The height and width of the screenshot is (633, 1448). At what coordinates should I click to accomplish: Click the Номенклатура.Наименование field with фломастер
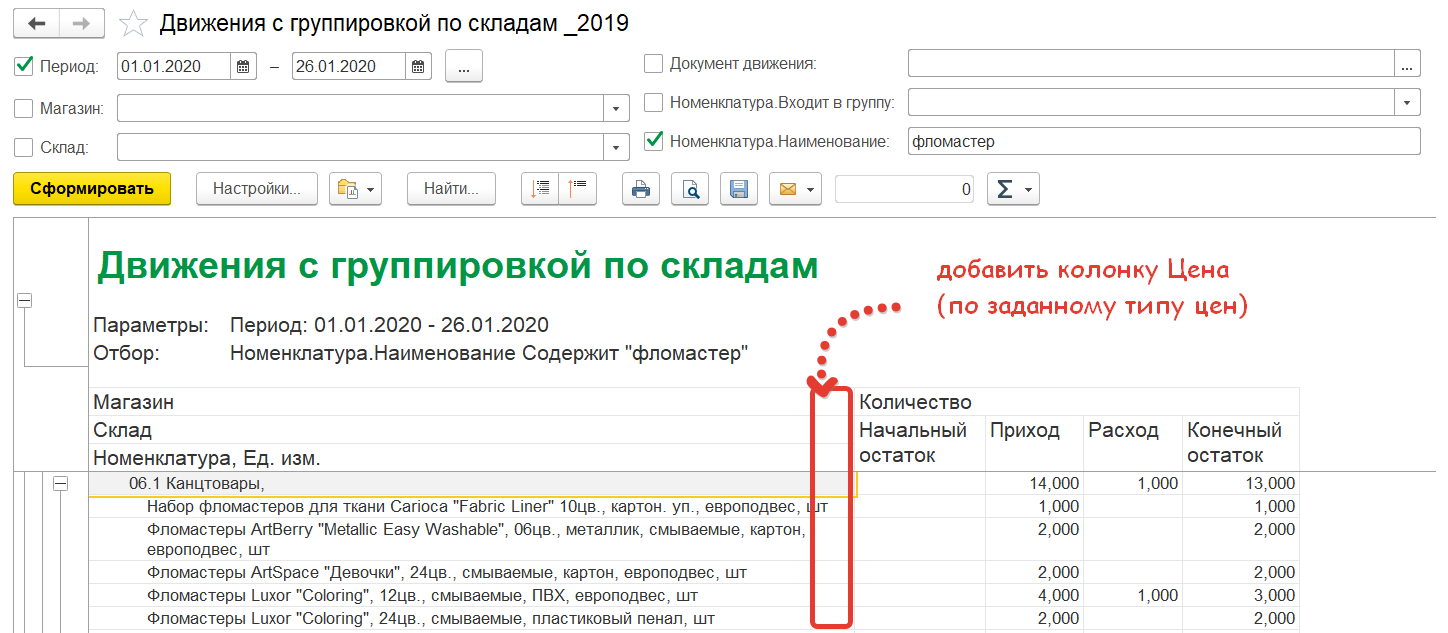point(1163,142)
